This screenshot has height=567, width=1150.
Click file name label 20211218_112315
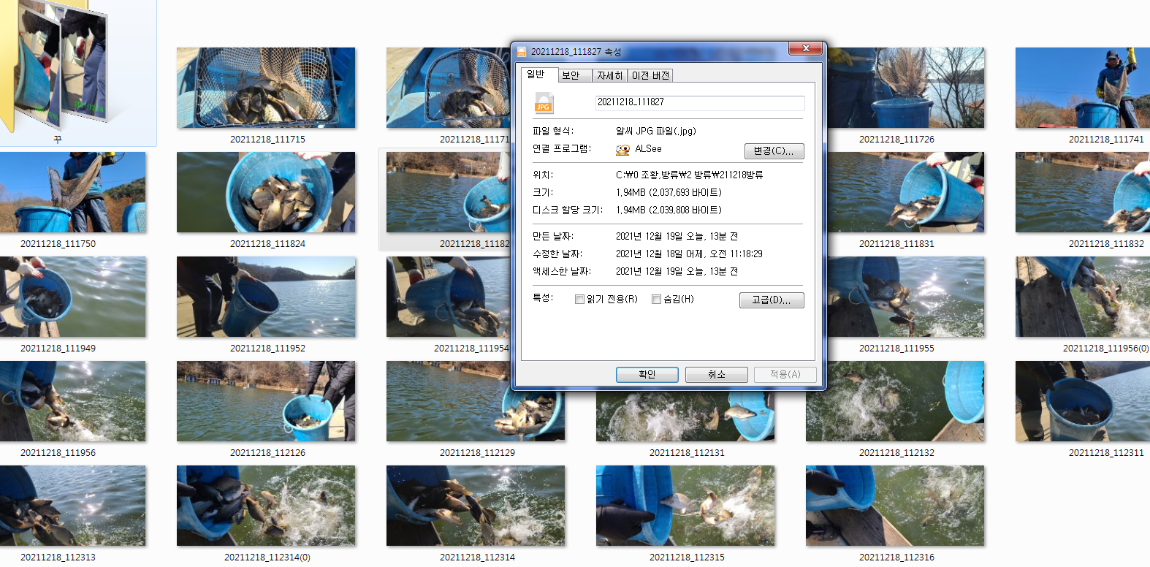(x=686, y=557)
